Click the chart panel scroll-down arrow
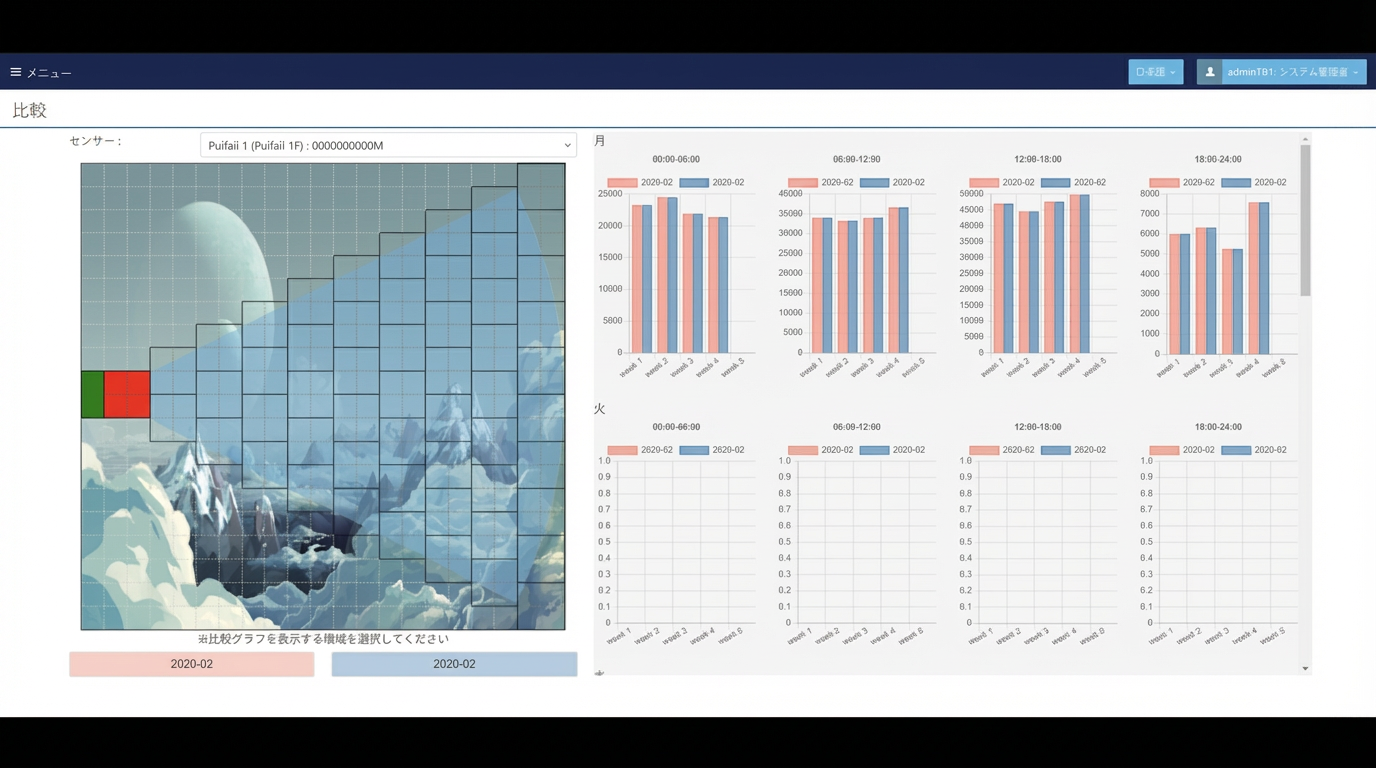Image resolution: width=1376 pixels, height=768 pixels. click(1305, 668)
